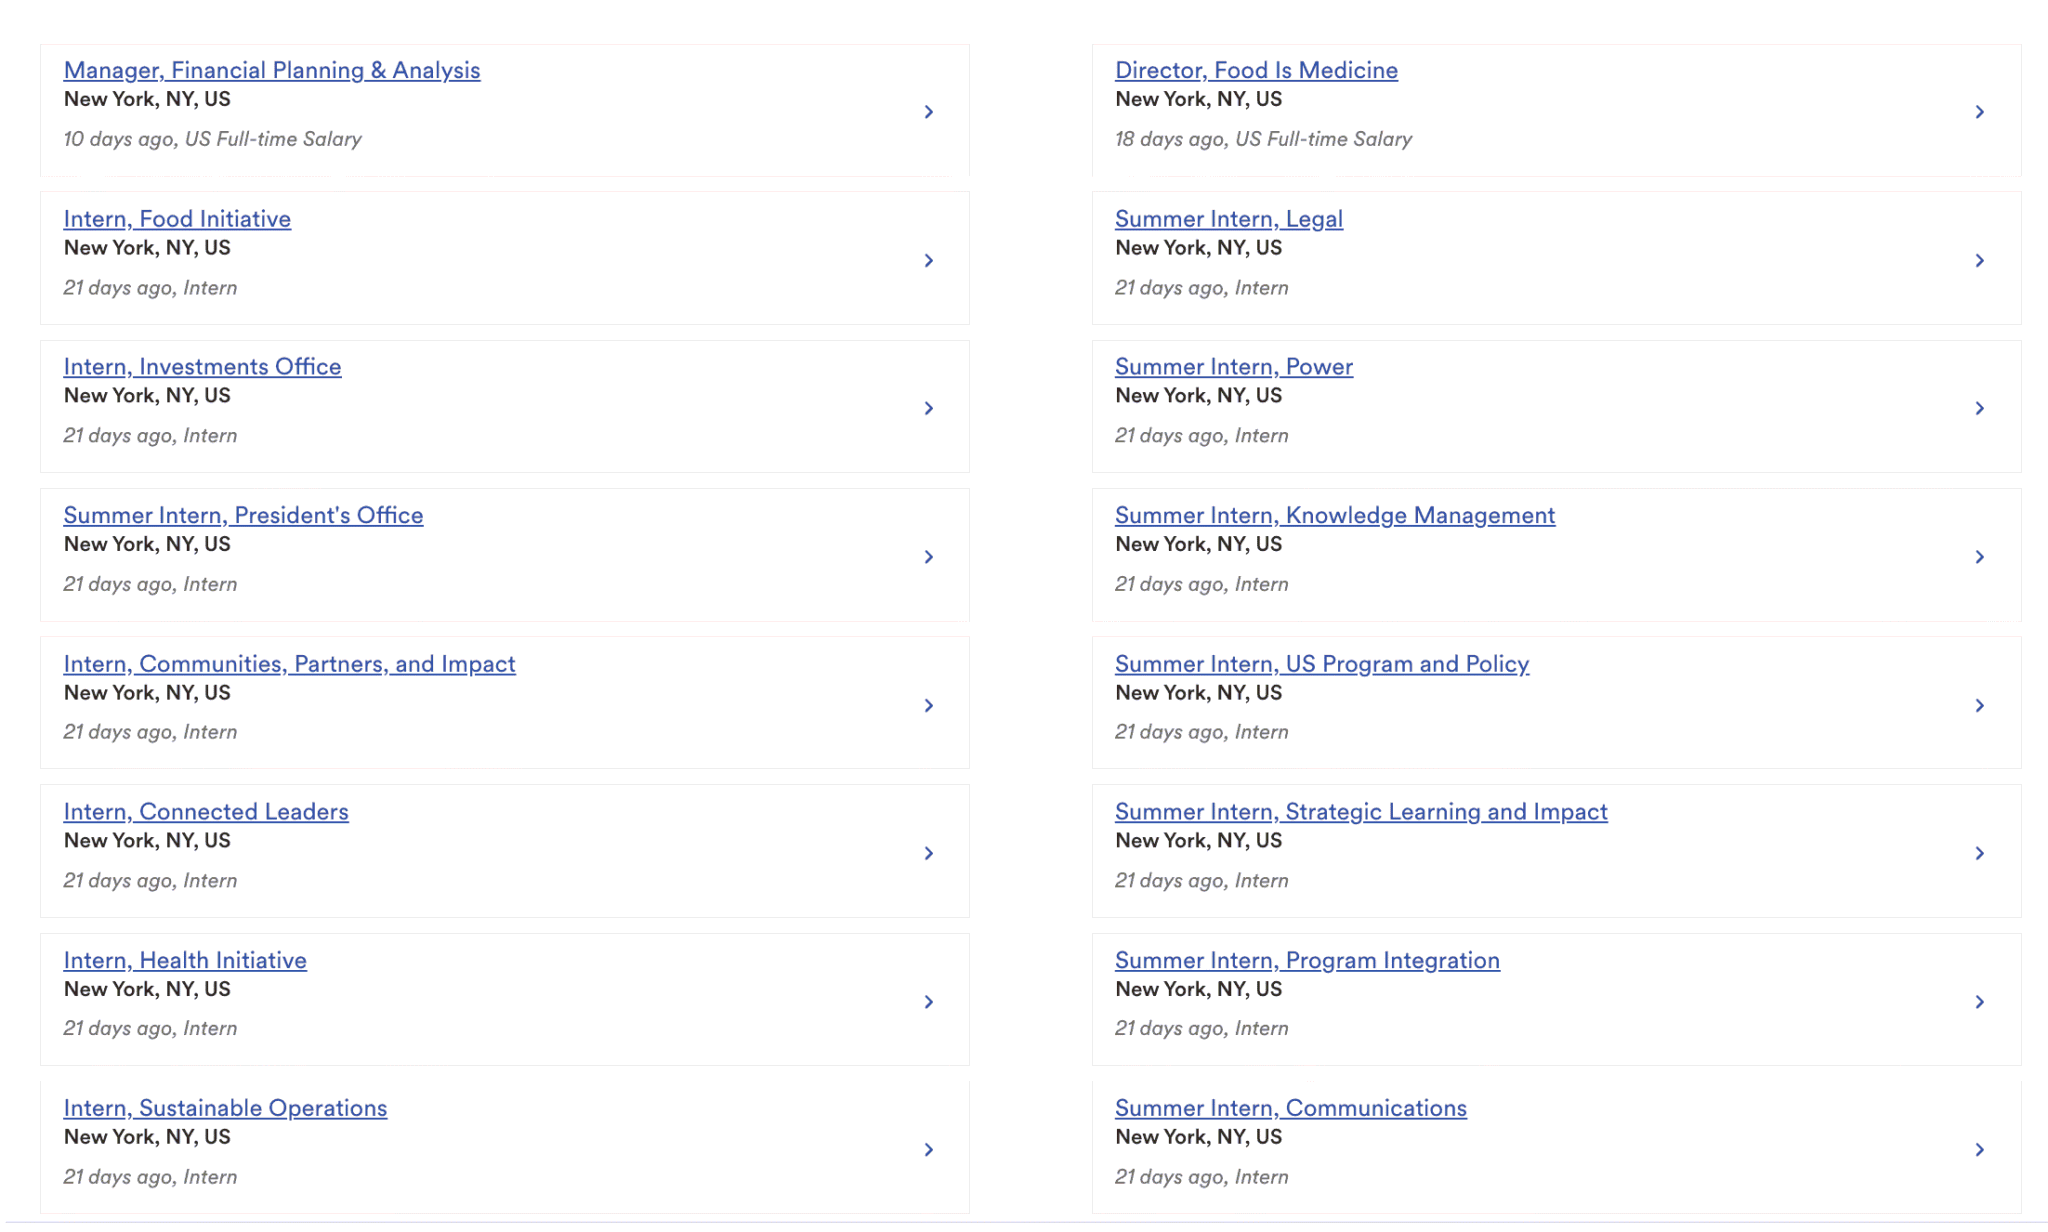The height and width of the screenshot is (1232, 2048).
Task: Open Manager, Financial Planning & Analysis job link
Action: click(x=272, y=70)
